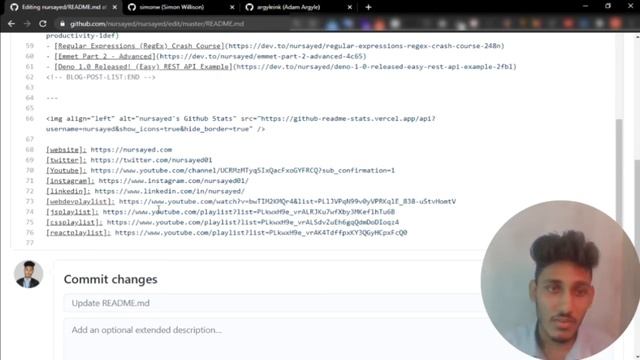This screenshot has height=360, width=640.
Task: Click the [cssplaylist] link line
Action: click(222, 222)
